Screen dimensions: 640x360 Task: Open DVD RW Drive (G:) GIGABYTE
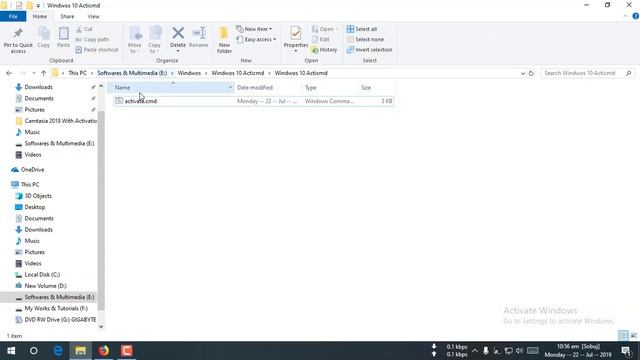click(60, 320)
